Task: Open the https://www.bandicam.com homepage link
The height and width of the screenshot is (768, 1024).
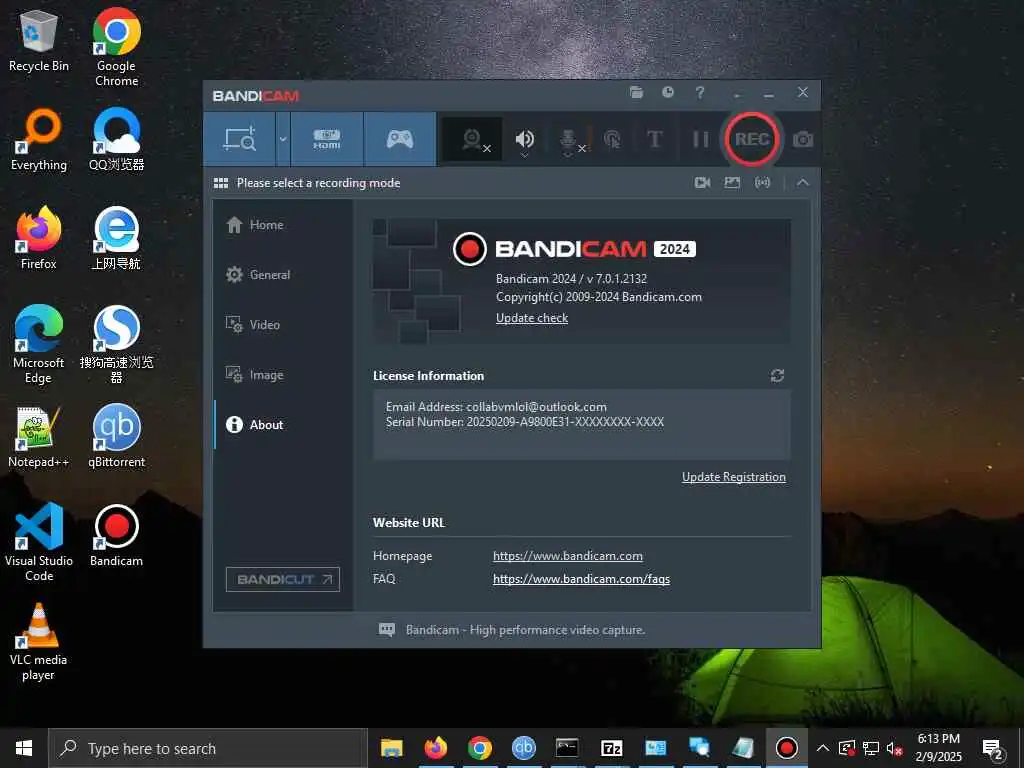Action: (x=568, y=556)
